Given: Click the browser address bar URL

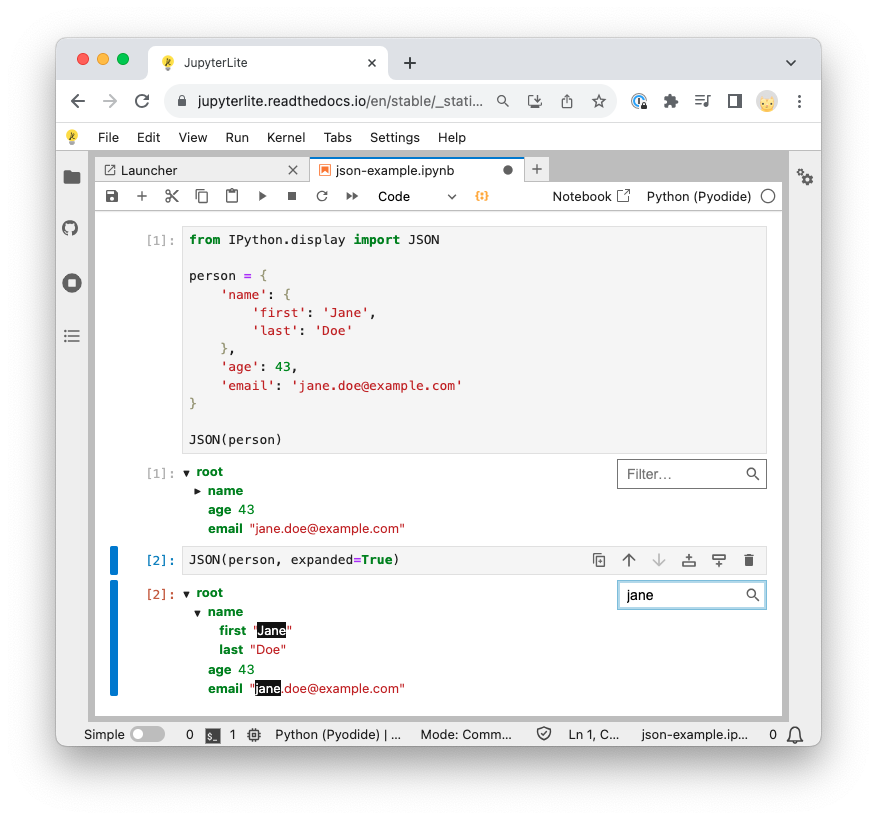Looking at the screenshot, I should pos(340,101).
